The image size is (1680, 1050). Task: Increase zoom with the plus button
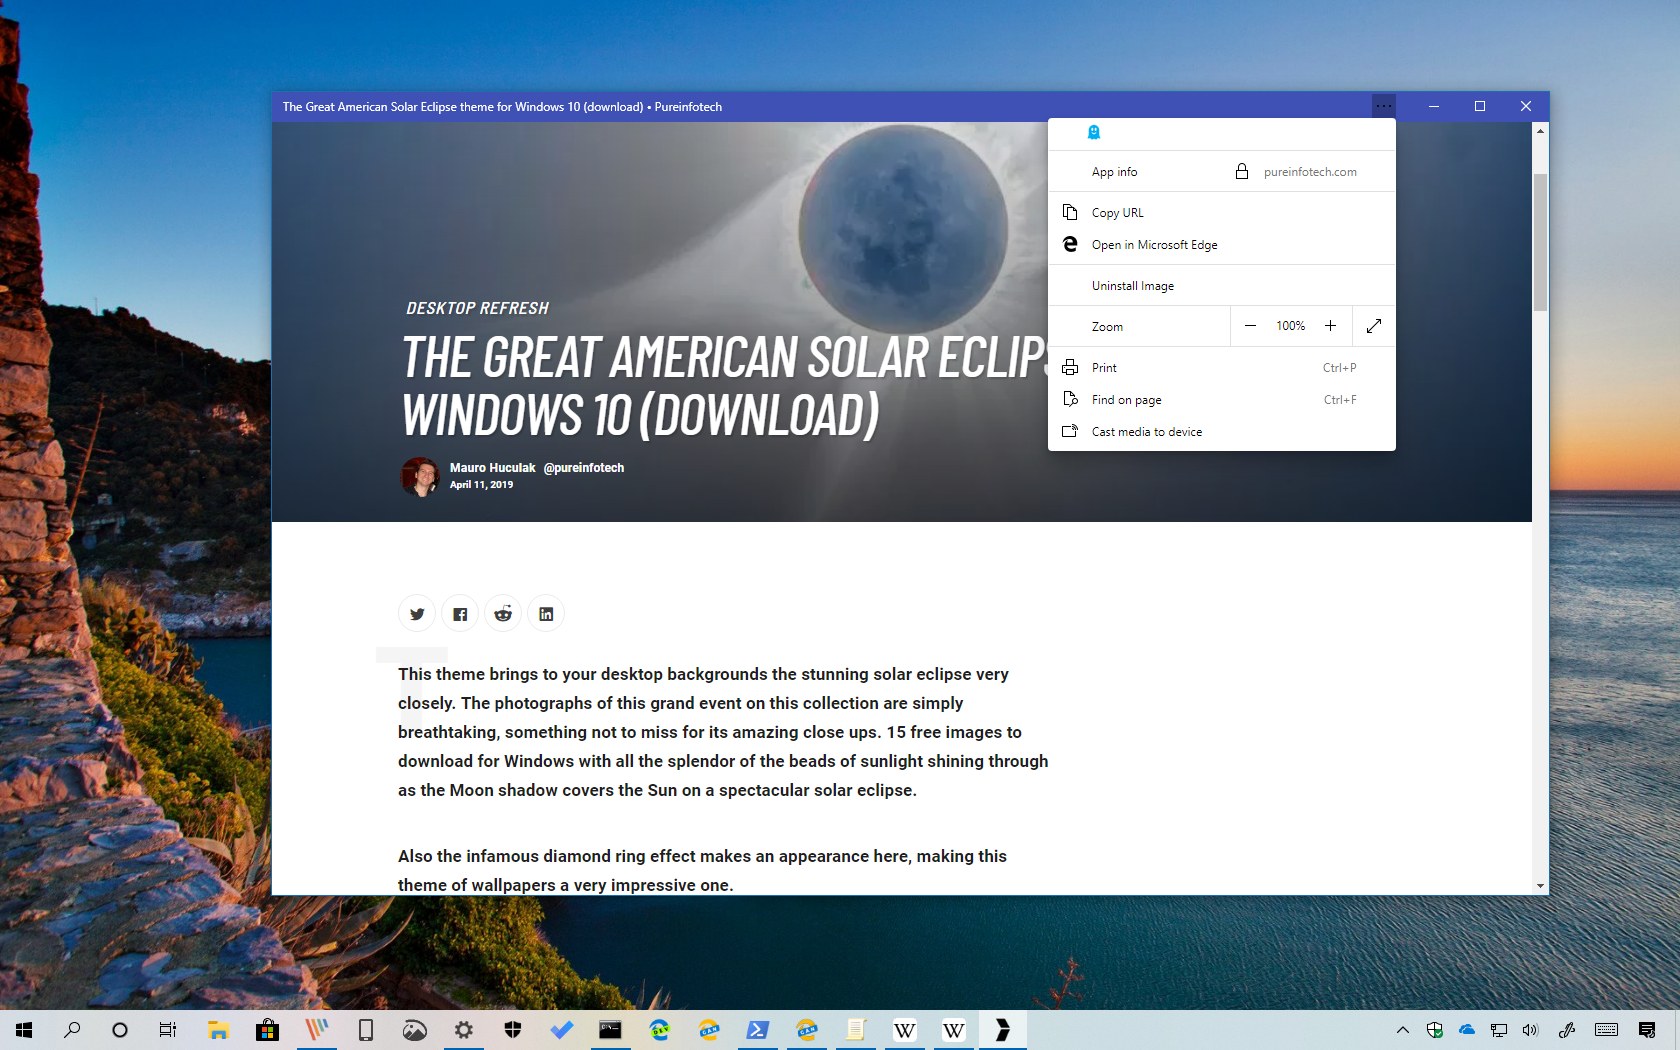1331,326
